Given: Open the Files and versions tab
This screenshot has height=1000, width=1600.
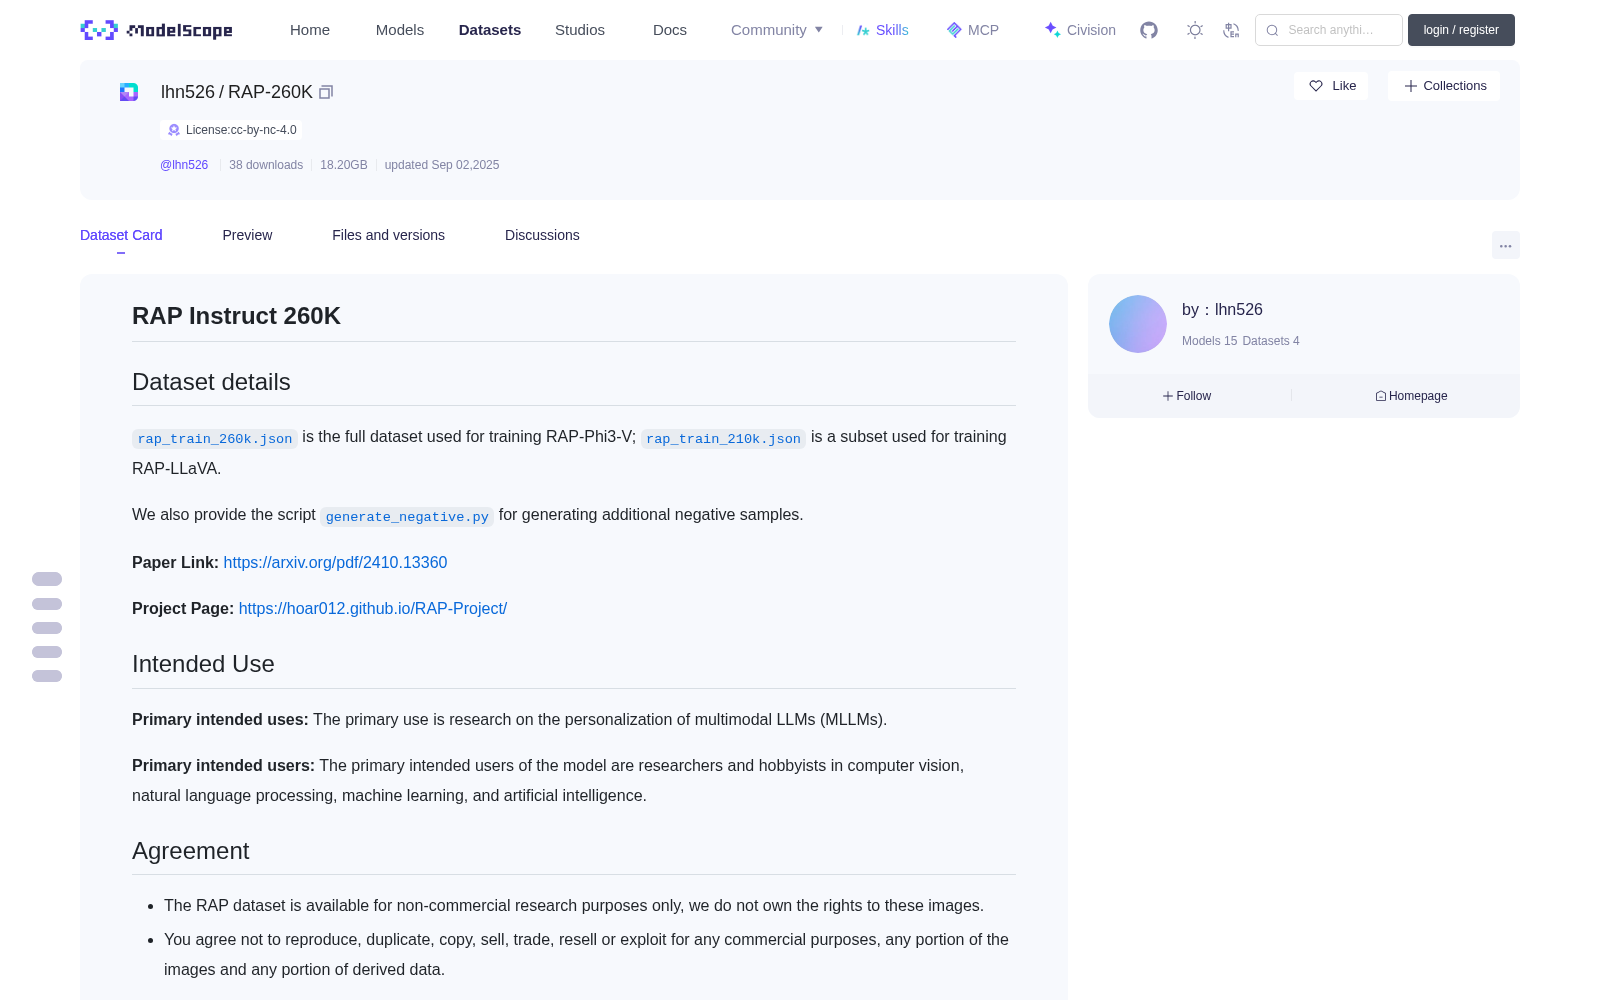Looking at the screenshot, I should tap(388, 235).
